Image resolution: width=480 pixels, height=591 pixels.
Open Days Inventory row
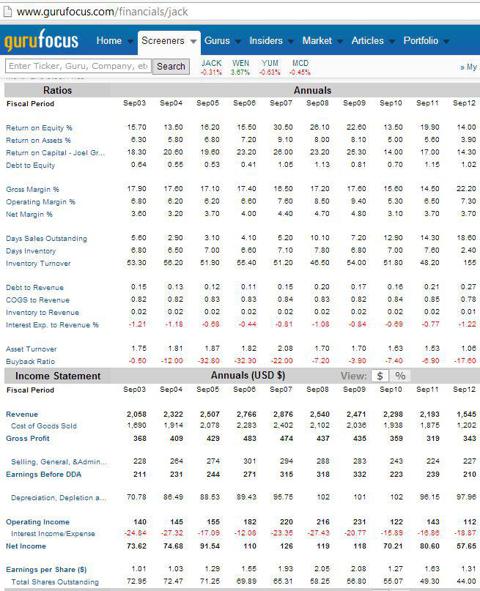click(x=31, y=251)
